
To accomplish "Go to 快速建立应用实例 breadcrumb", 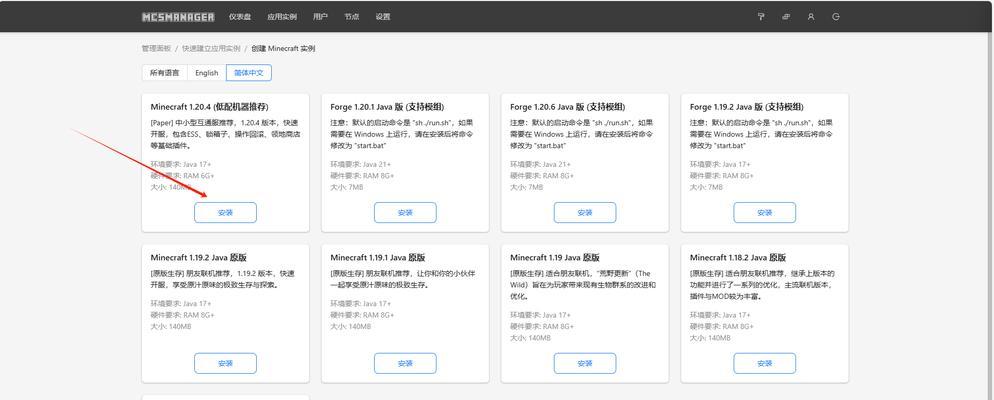I will (211, 48).
